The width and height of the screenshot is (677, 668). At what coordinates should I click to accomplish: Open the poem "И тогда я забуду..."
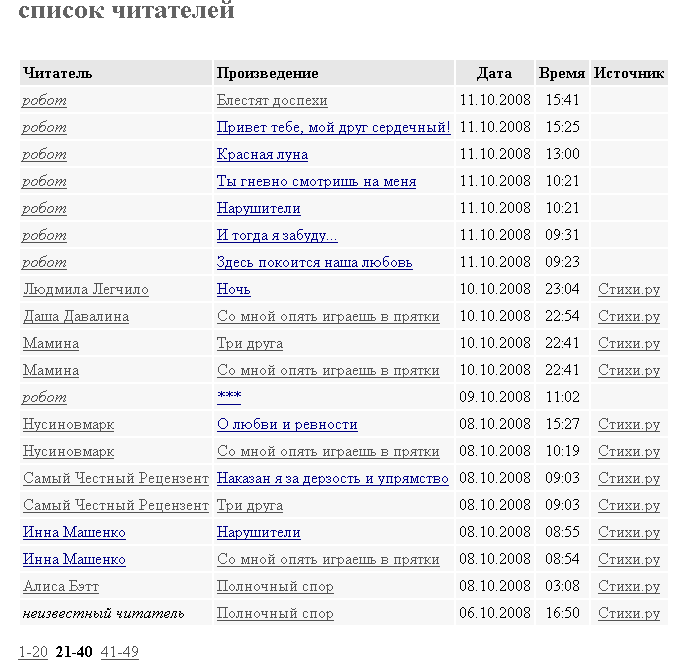click(x=277, y=235)
